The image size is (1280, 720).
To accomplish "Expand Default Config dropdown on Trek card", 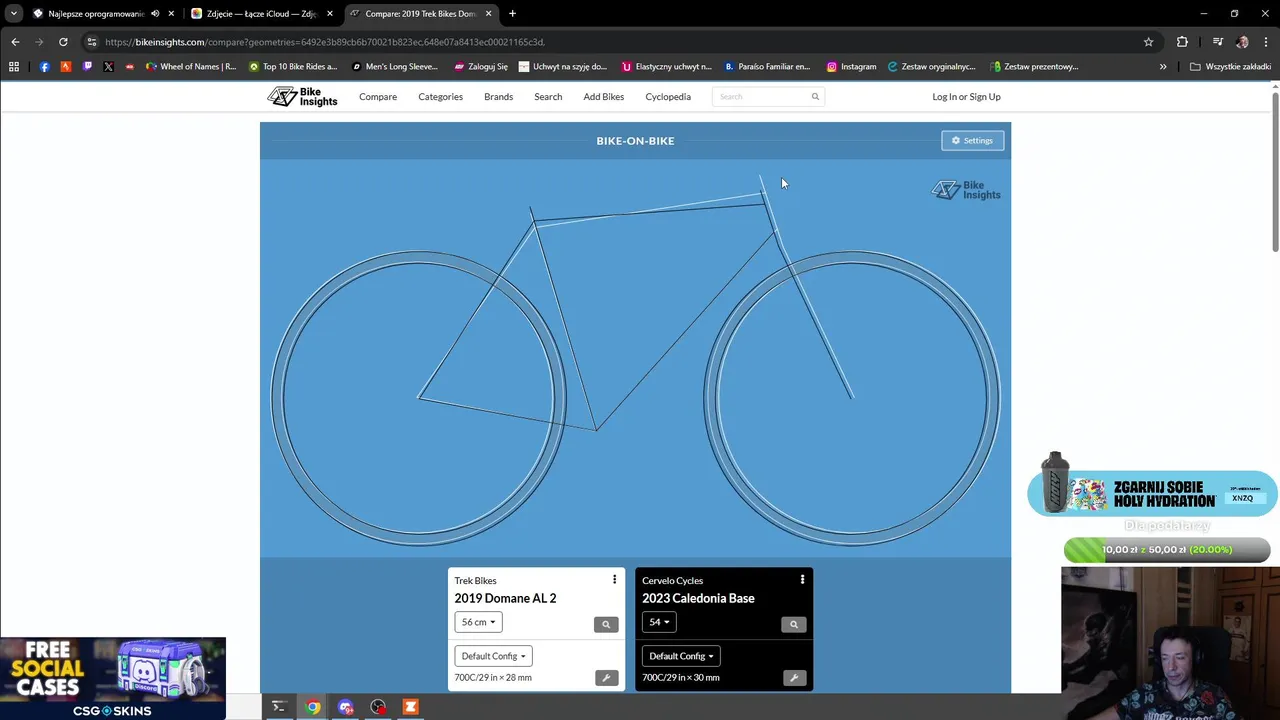I will point(493,656).
